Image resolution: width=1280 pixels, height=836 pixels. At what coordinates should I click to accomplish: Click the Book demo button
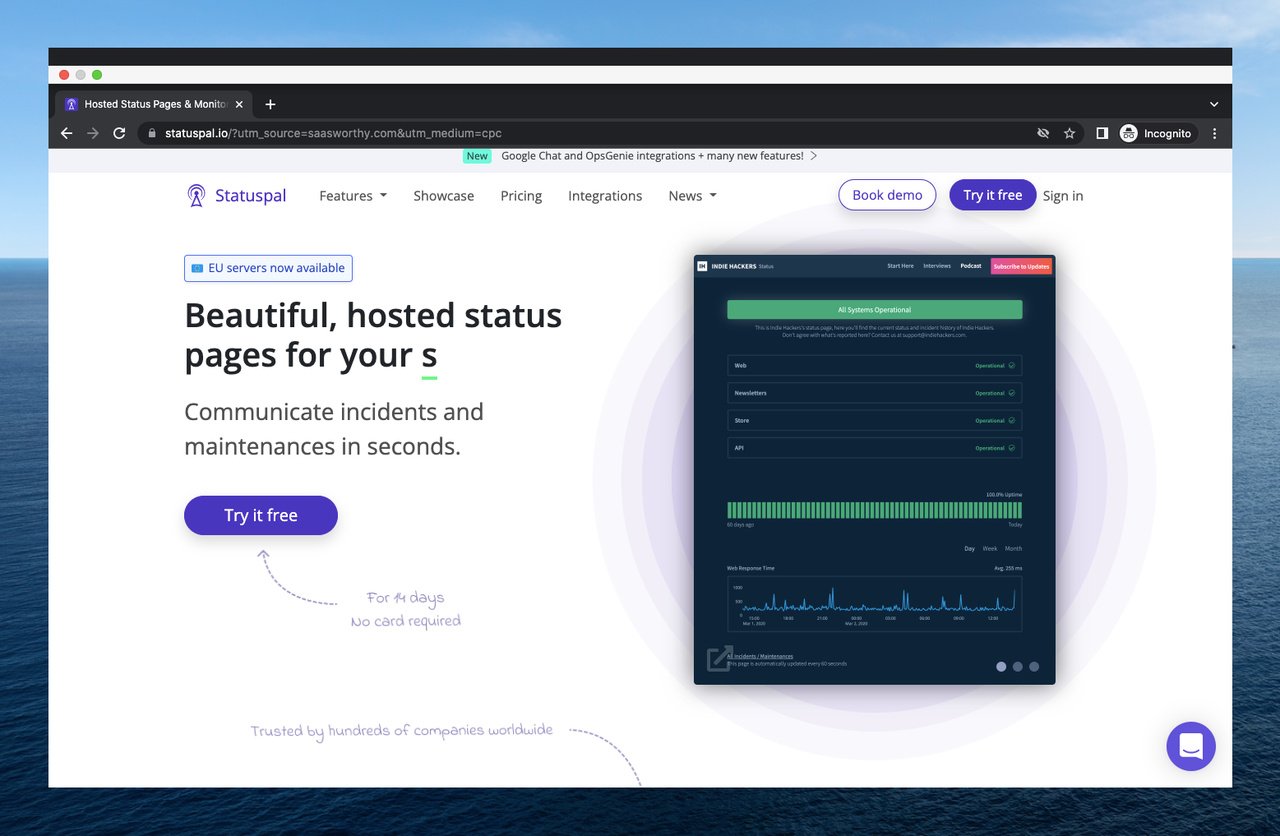(887, 195)
